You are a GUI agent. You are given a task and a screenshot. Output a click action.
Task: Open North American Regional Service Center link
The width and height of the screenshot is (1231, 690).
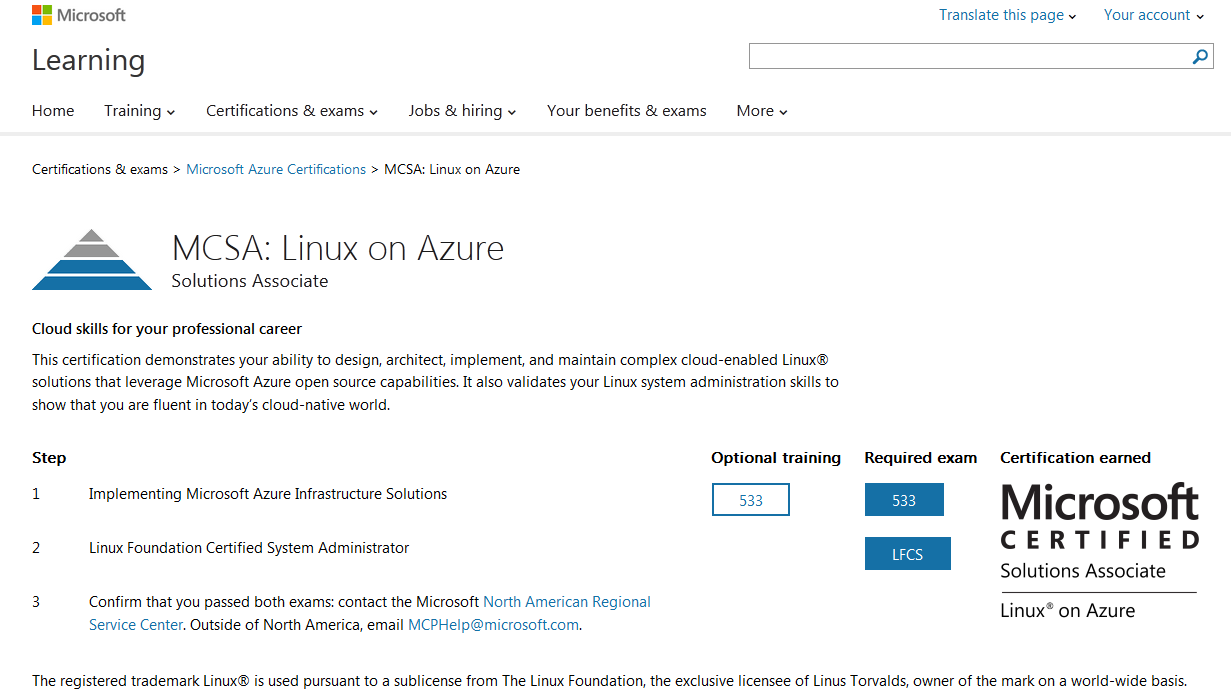370,613
